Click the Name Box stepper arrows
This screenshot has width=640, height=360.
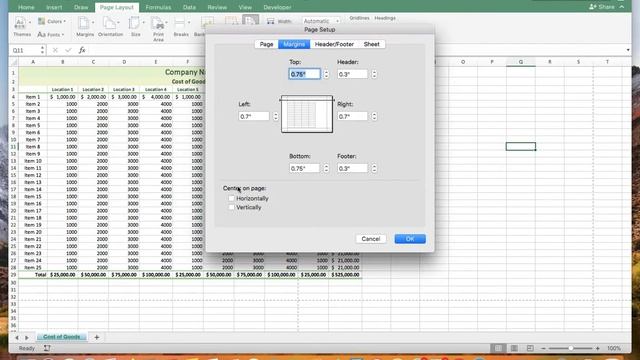click(x=42, y=50)
